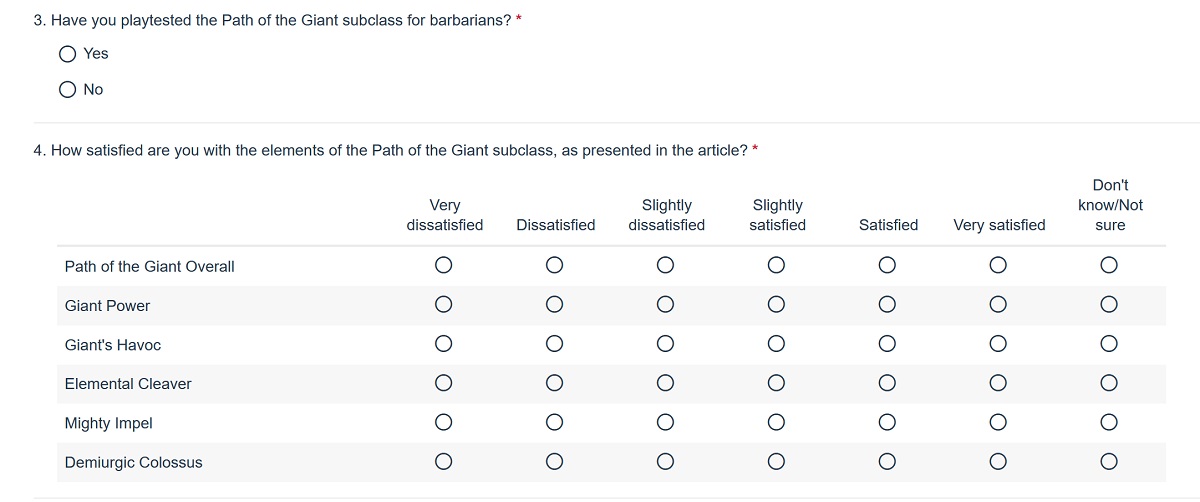The height and width of the screenshot is (502, 1200).
Task: Set Elemental Cleaver to Very dissatisfied
Action: point(444,383)
